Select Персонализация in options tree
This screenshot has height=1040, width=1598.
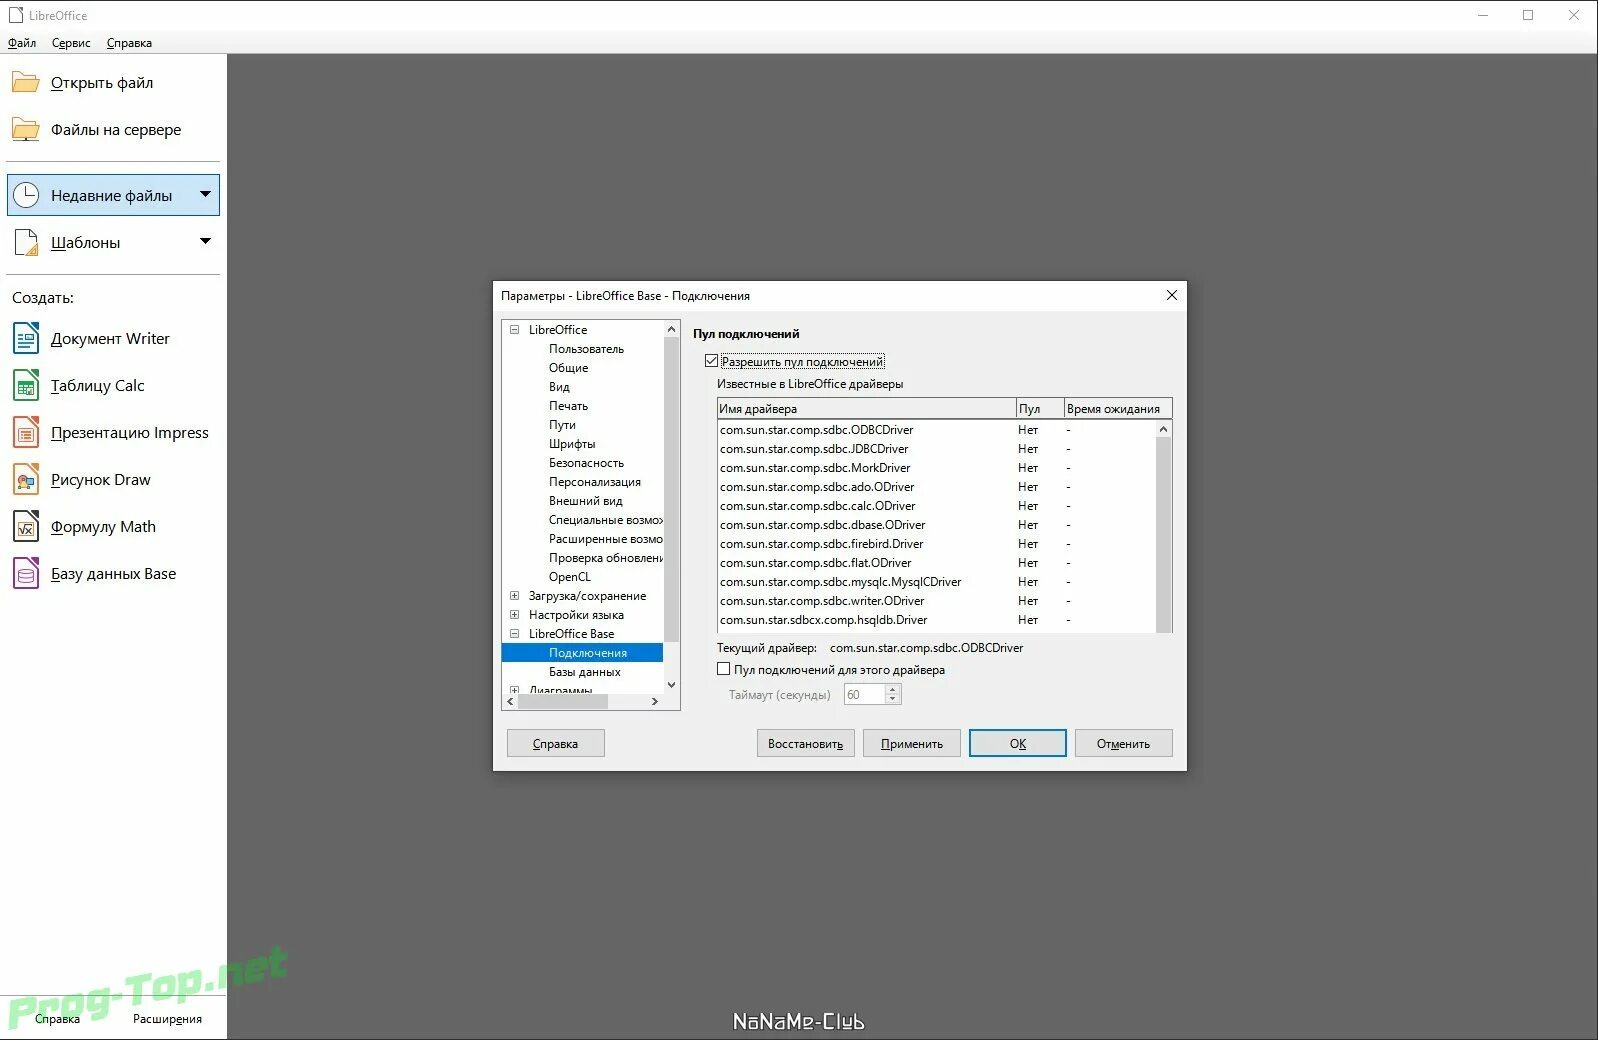[x=595, y=482]
